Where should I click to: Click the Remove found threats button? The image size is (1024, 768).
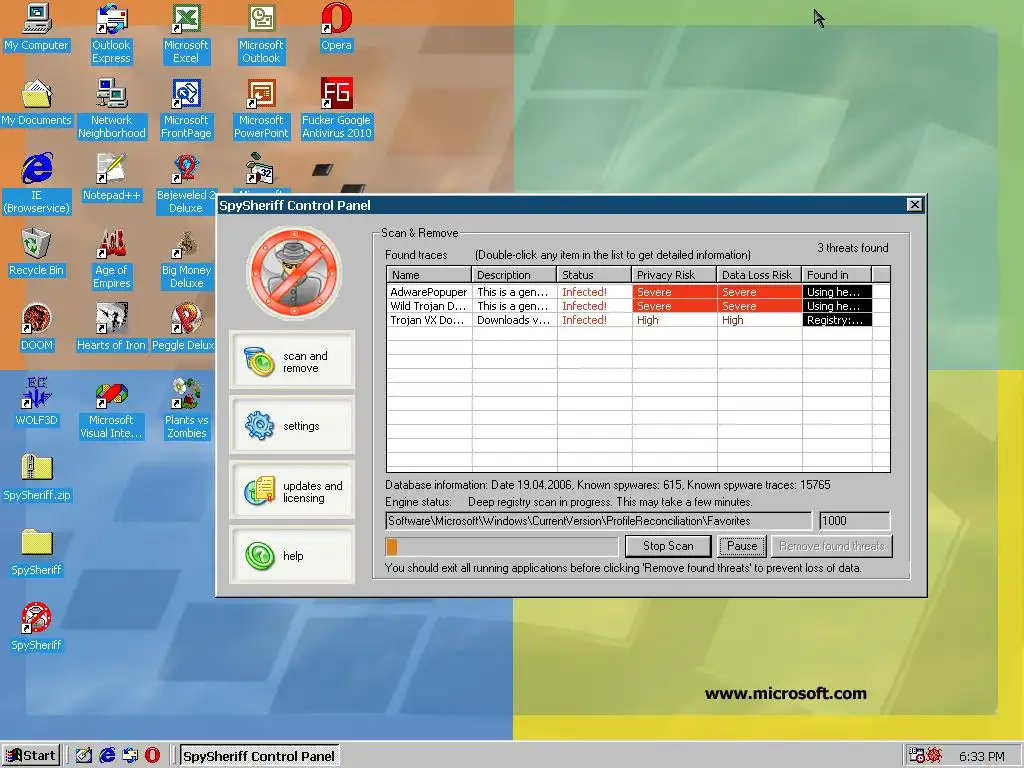tap(832, 546)
